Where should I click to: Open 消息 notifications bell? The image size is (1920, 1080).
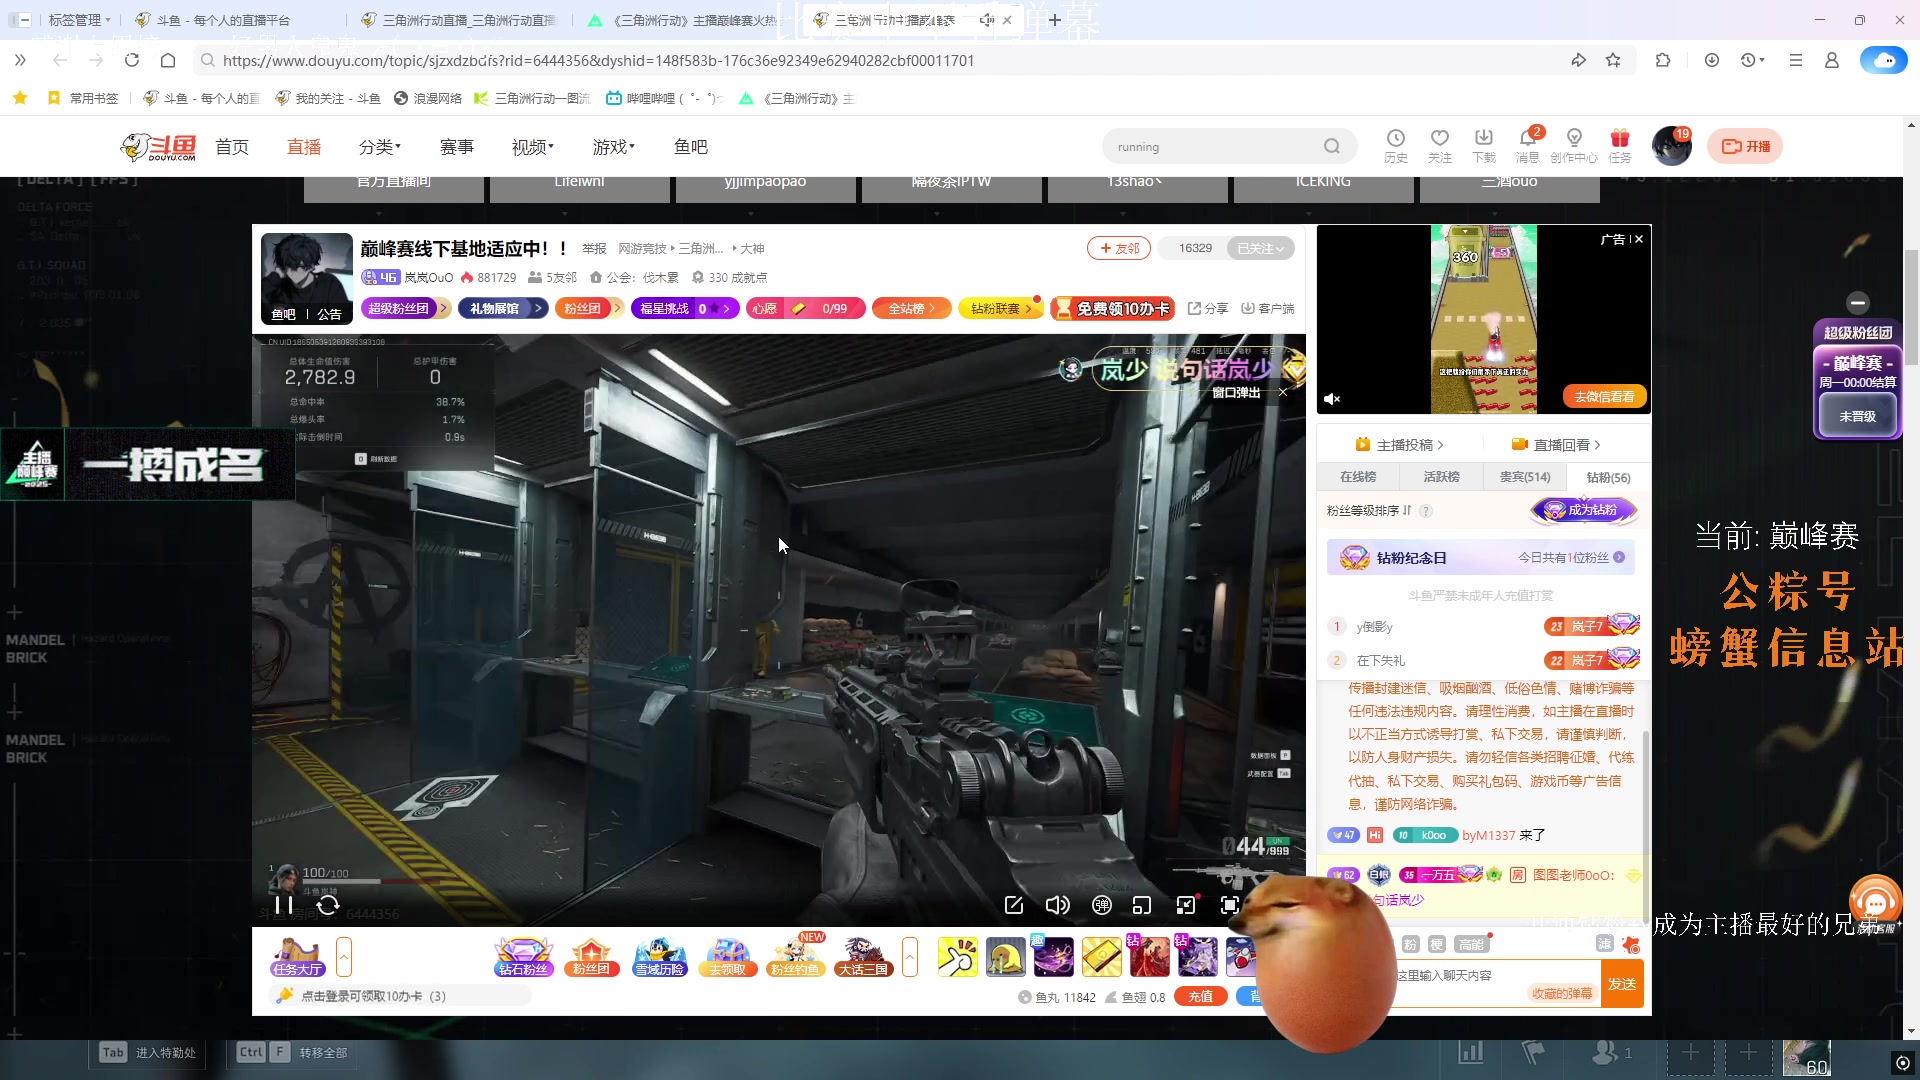1528,146
